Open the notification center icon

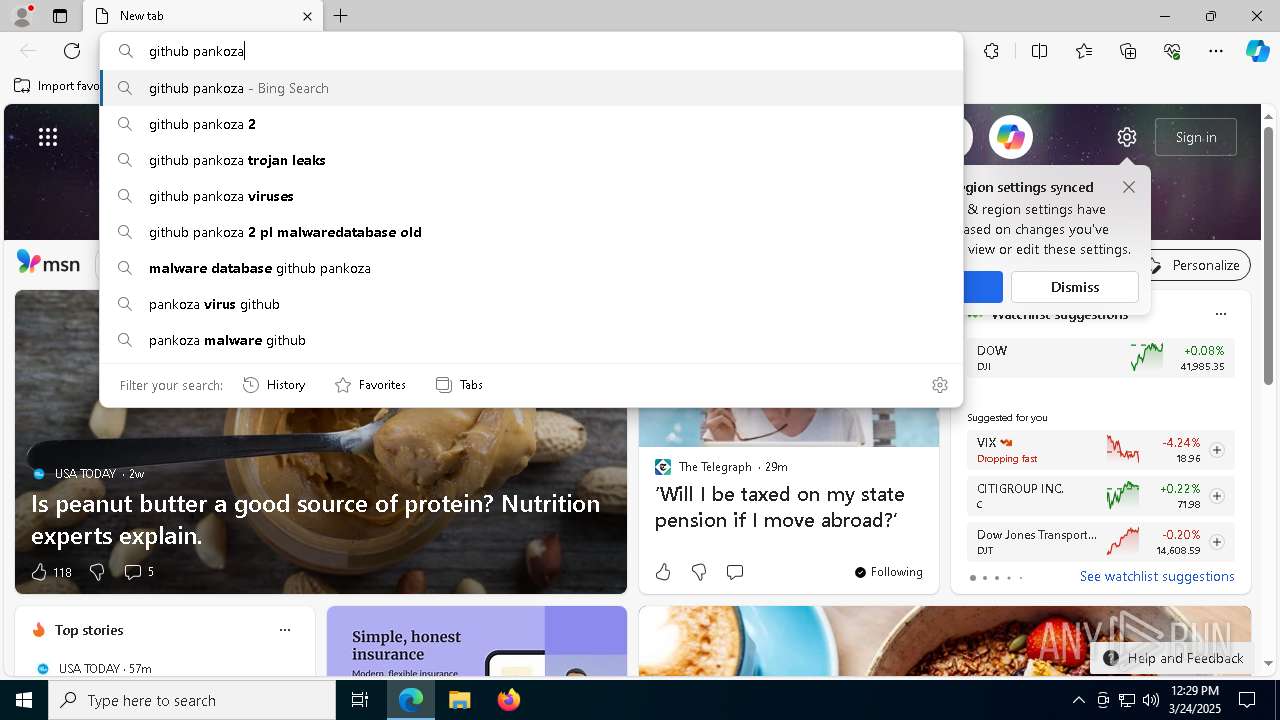coord(1247,700)
